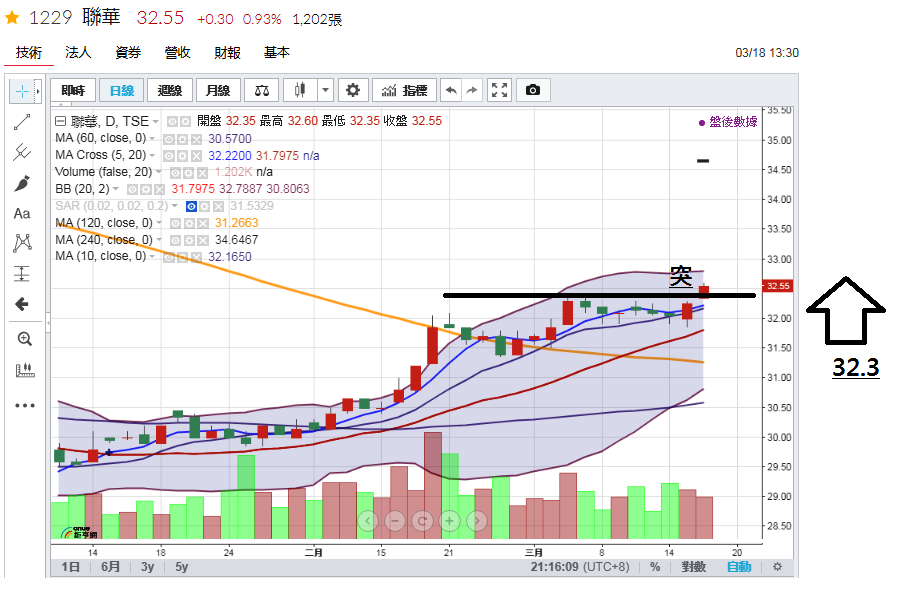
Task: Select the 即時 realtime interval
Action: [73, 90]
